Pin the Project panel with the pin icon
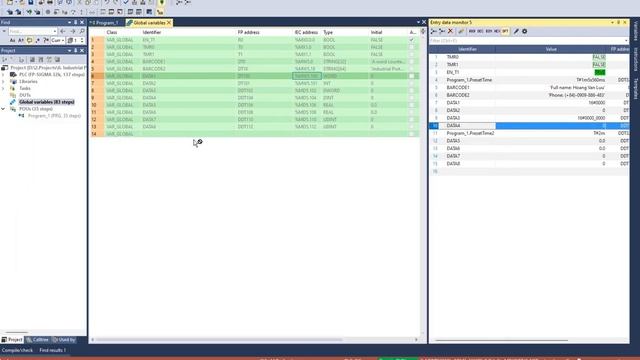 pos(76,51)
